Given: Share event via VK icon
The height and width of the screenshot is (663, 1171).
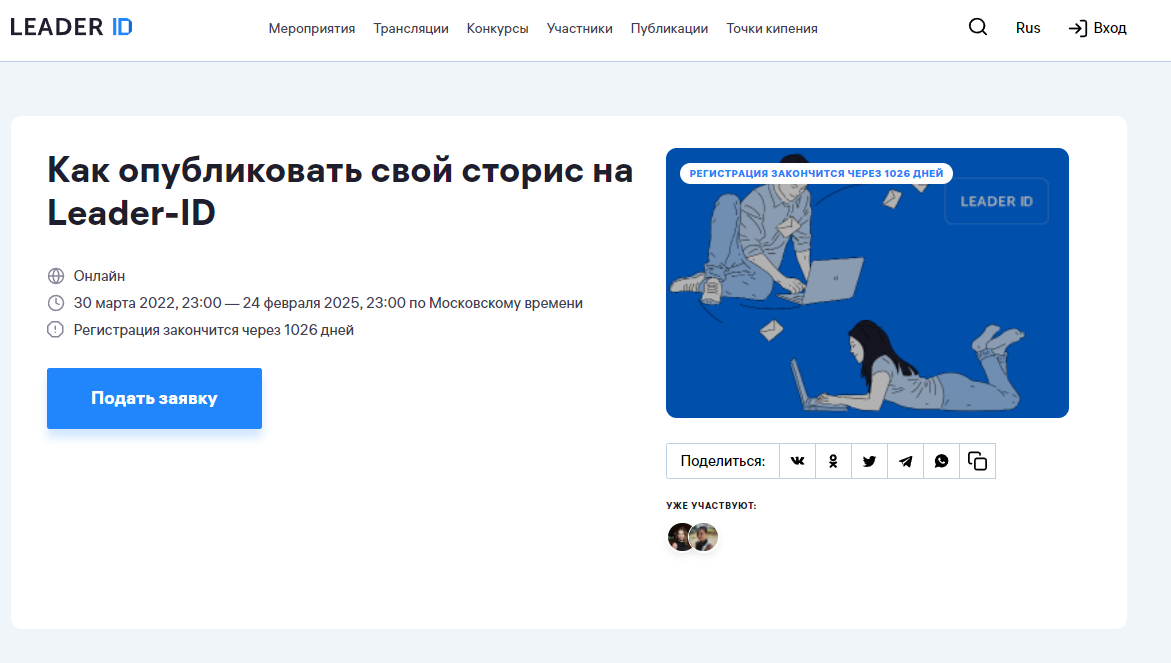Looking at the screenshot, I should click(x=797, y=461).
